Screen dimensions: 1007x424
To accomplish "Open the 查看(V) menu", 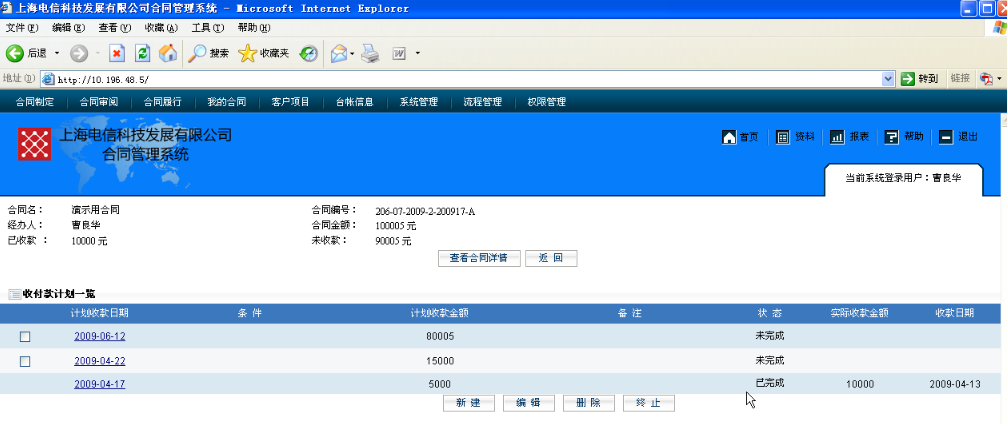I will pyautogui.click(x=114, y=28).
